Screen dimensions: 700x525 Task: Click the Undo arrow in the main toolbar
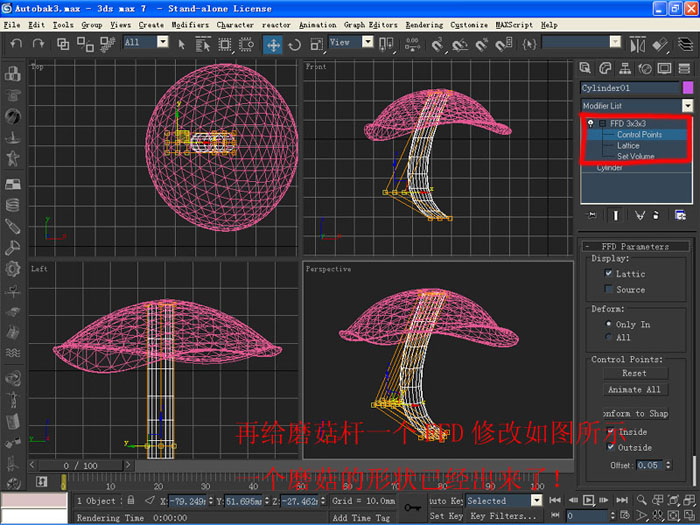click(17, 44)
